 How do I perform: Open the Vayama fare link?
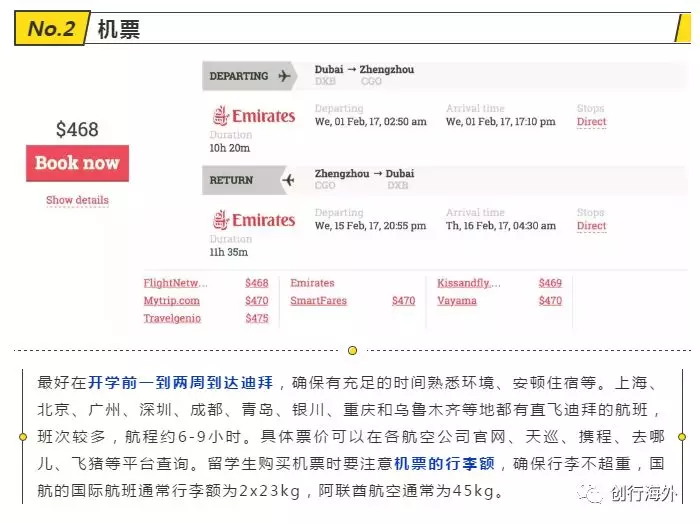(457, 301)
